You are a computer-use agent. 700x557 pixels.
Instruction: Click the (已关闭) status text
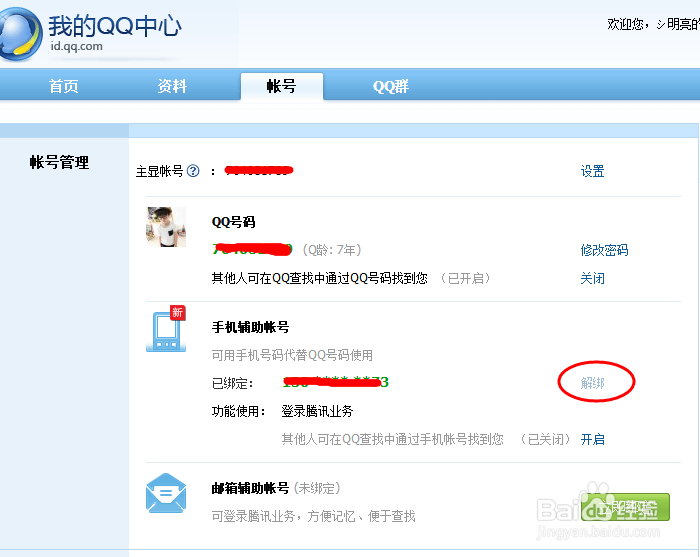(x=546, y=440)
